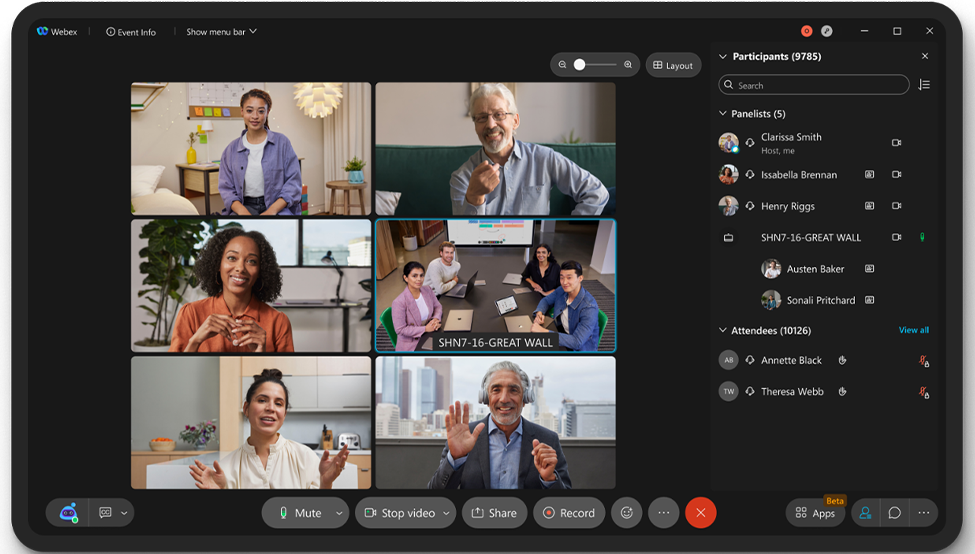Click Henry Riggs's contact card icon
Viewport: 975px width, 554px height.
(x=869, y=205)
